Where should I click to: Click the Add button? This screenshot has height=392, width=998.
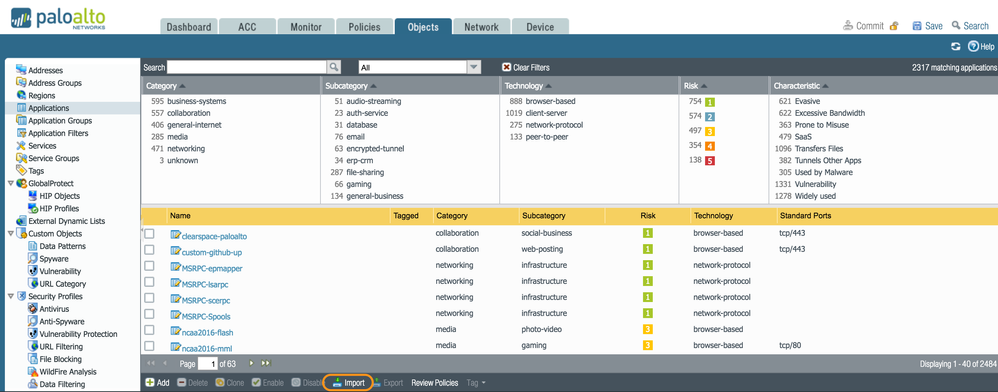point(157,382)
